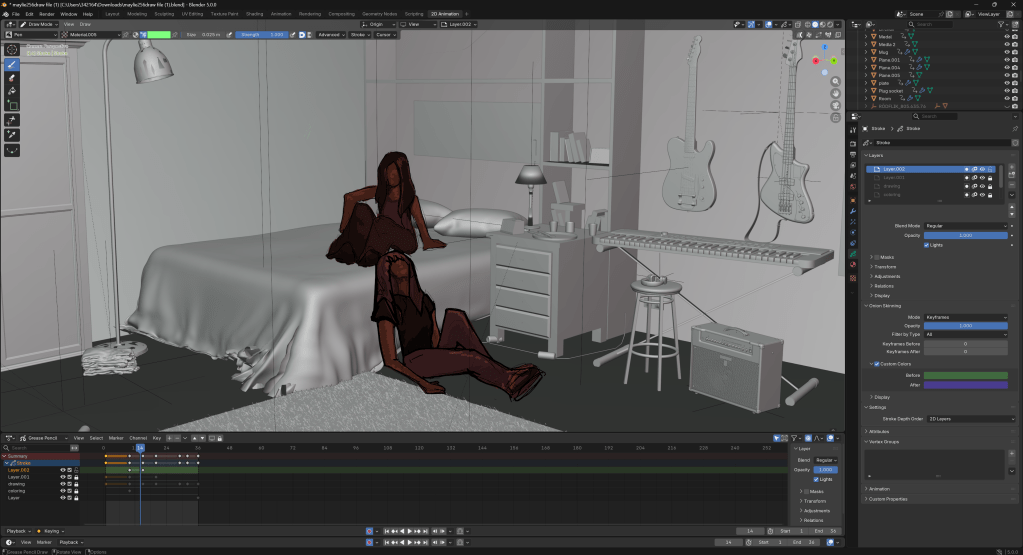Open the Blend Mode dropdown in properties

coord(966,226)
